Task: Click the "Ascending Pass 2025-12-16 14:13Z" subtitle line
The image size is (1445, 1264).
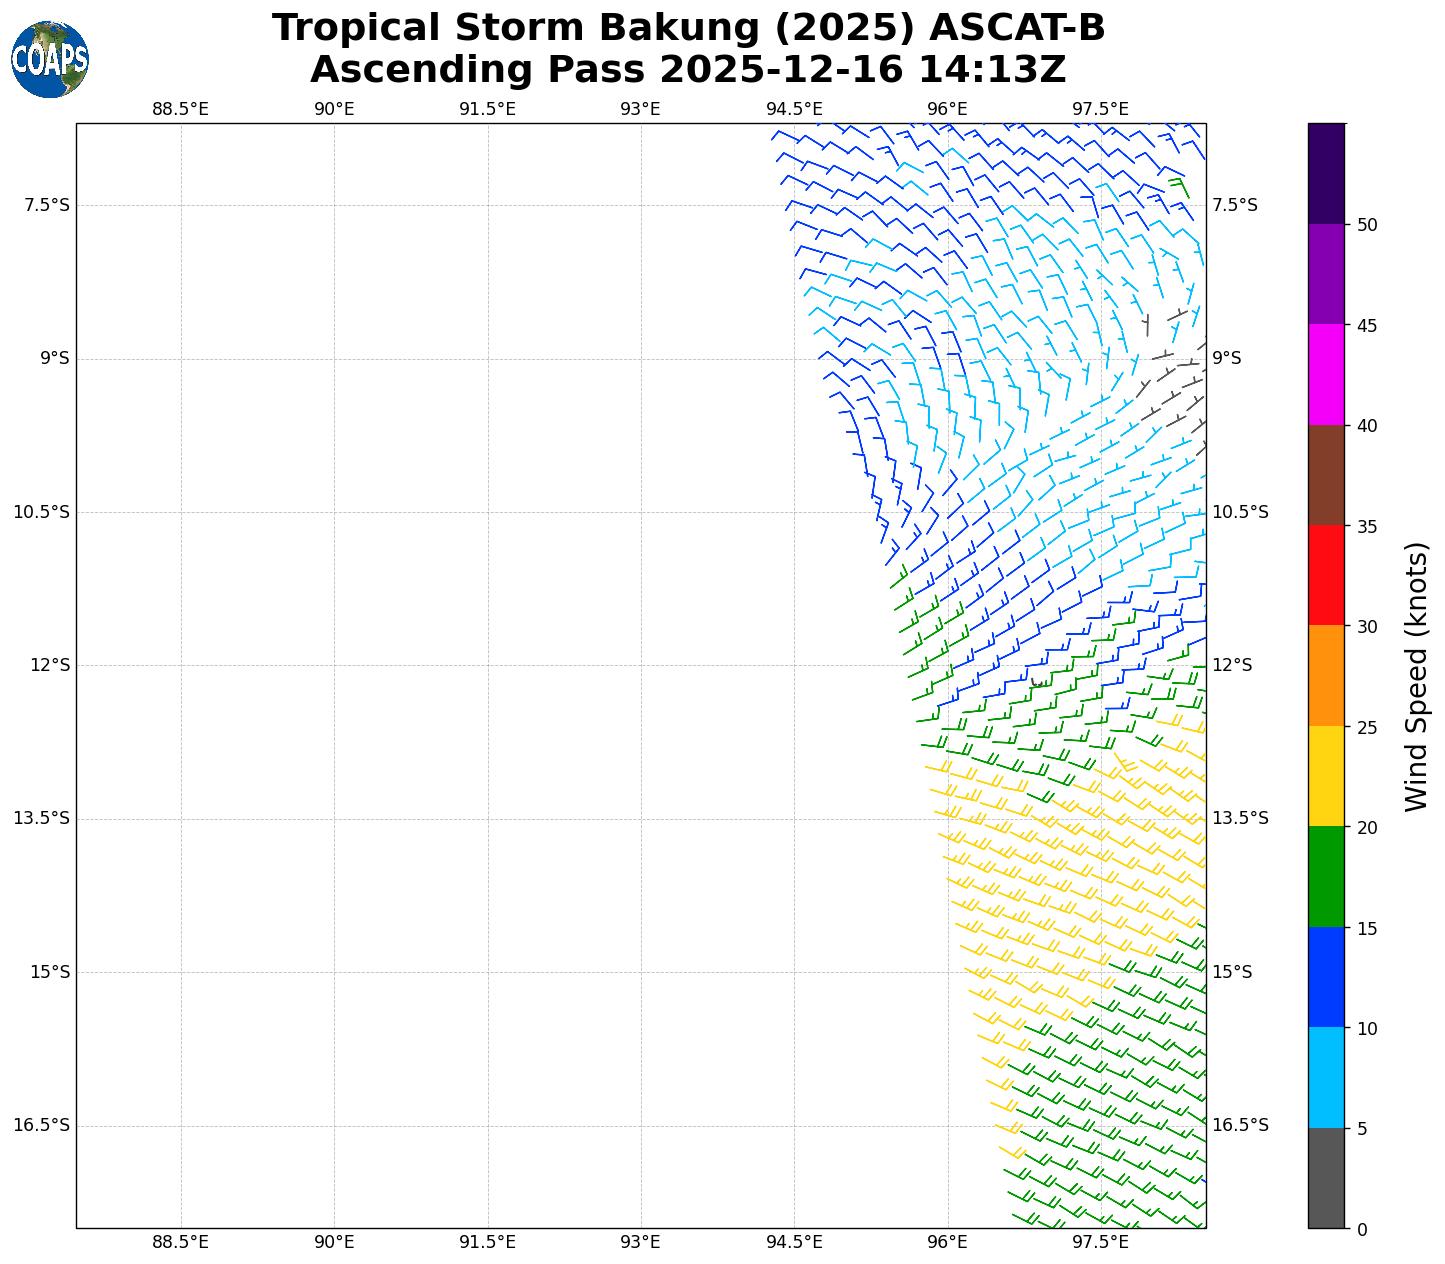Action: pyautogui.click(x=688, y=70)
